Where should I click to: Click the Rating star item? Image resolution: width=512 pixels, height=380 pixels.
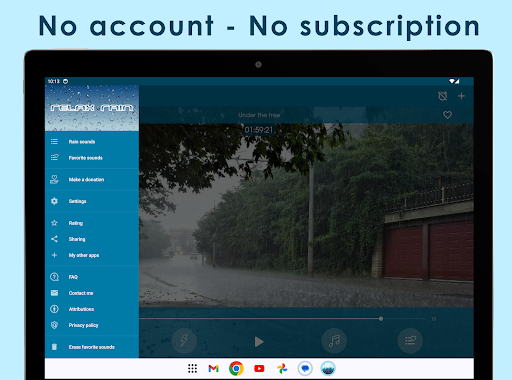(x=92, y=223)
